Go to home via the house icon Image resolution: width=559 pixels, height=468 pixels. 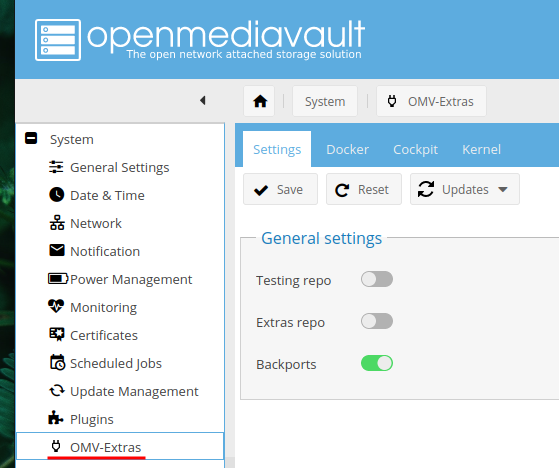260,101
